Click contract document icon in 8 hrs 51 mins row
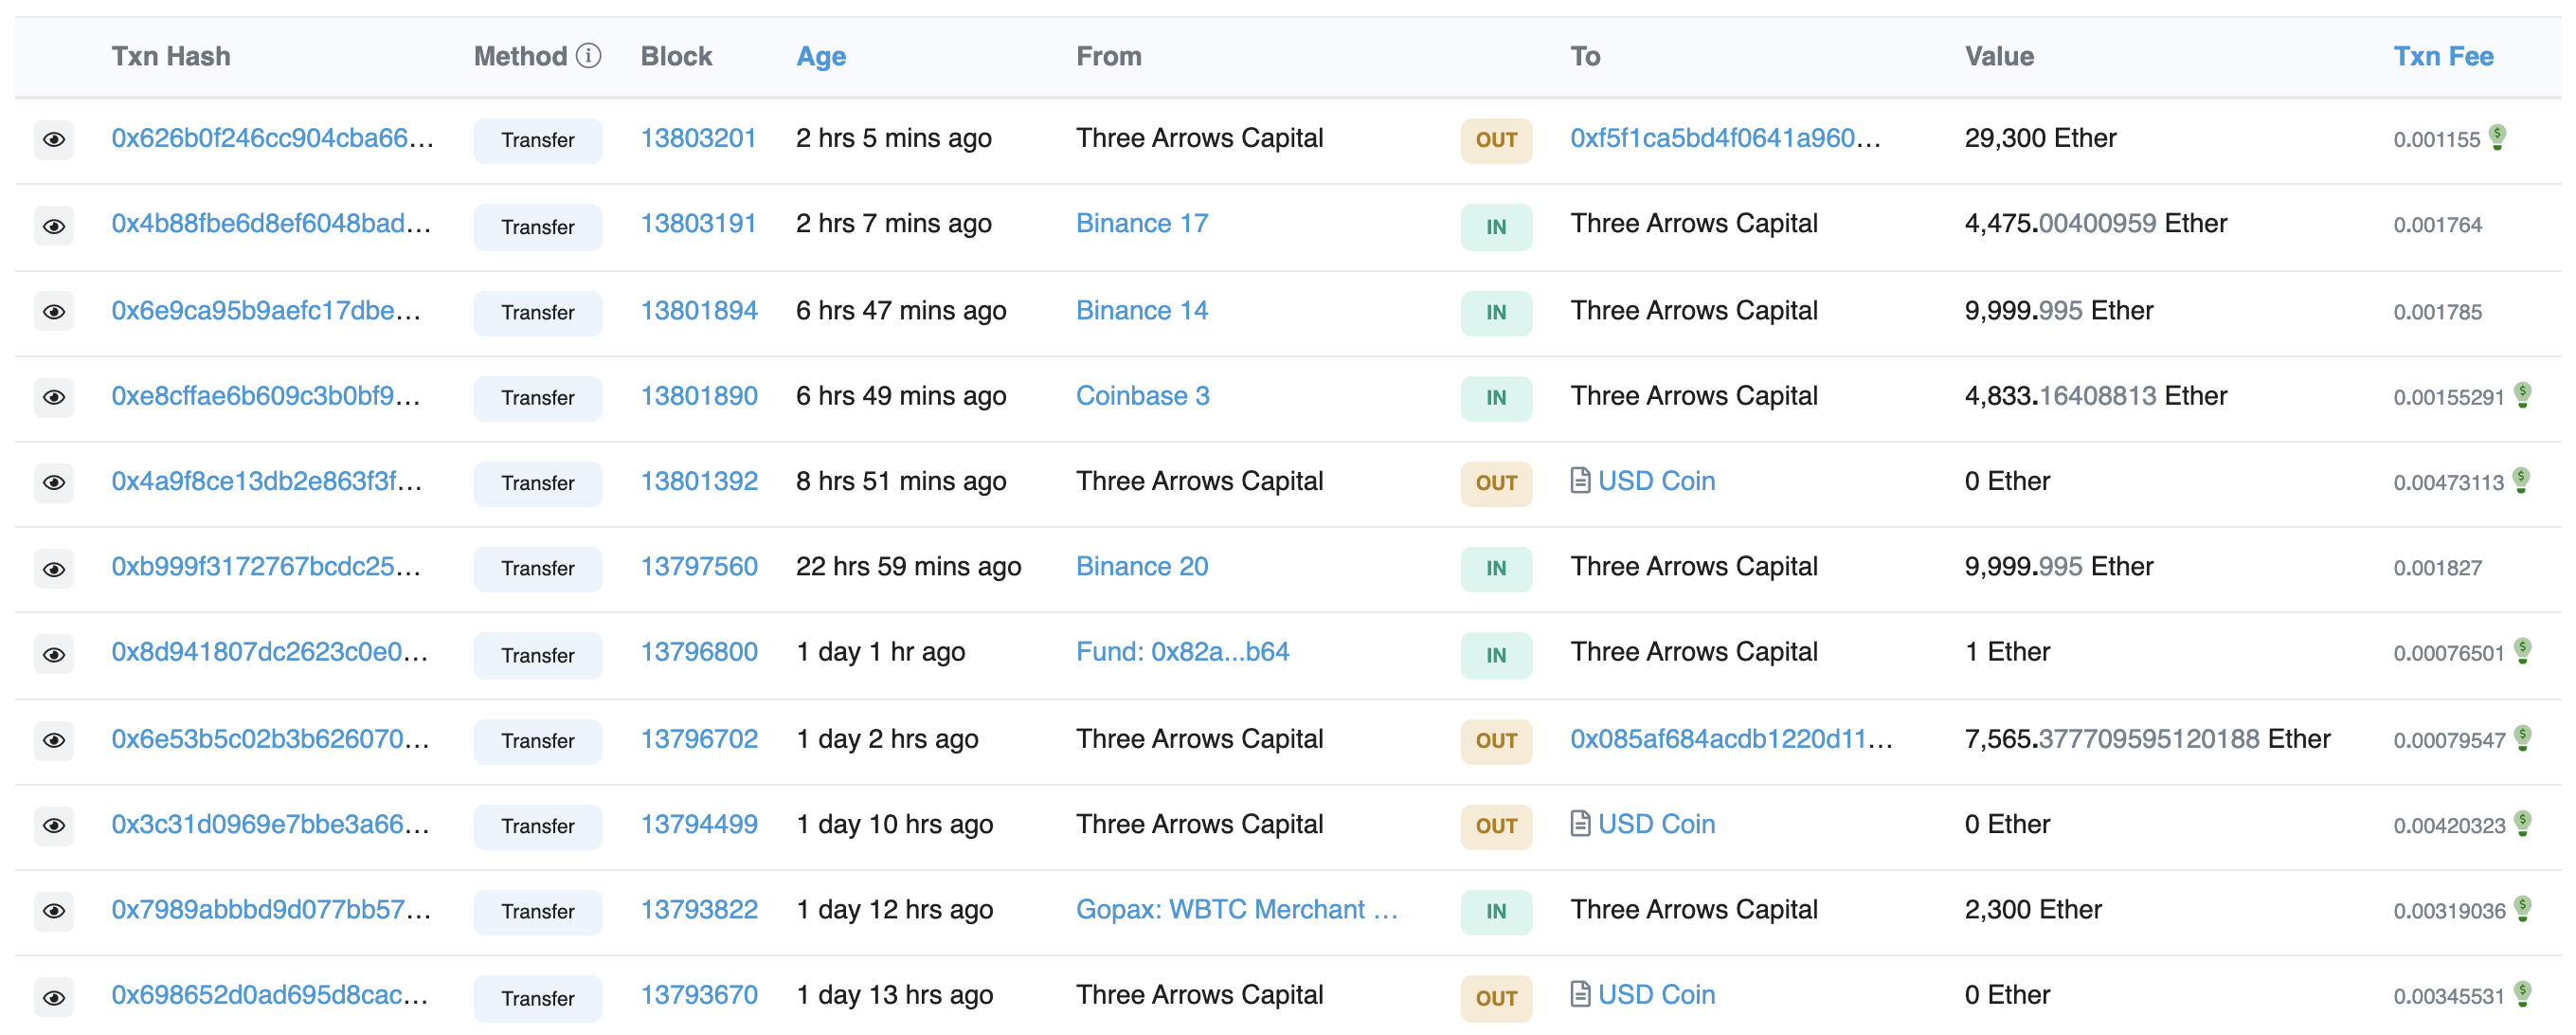Screen dimensions: 2576x1035 click(1580, 481)
